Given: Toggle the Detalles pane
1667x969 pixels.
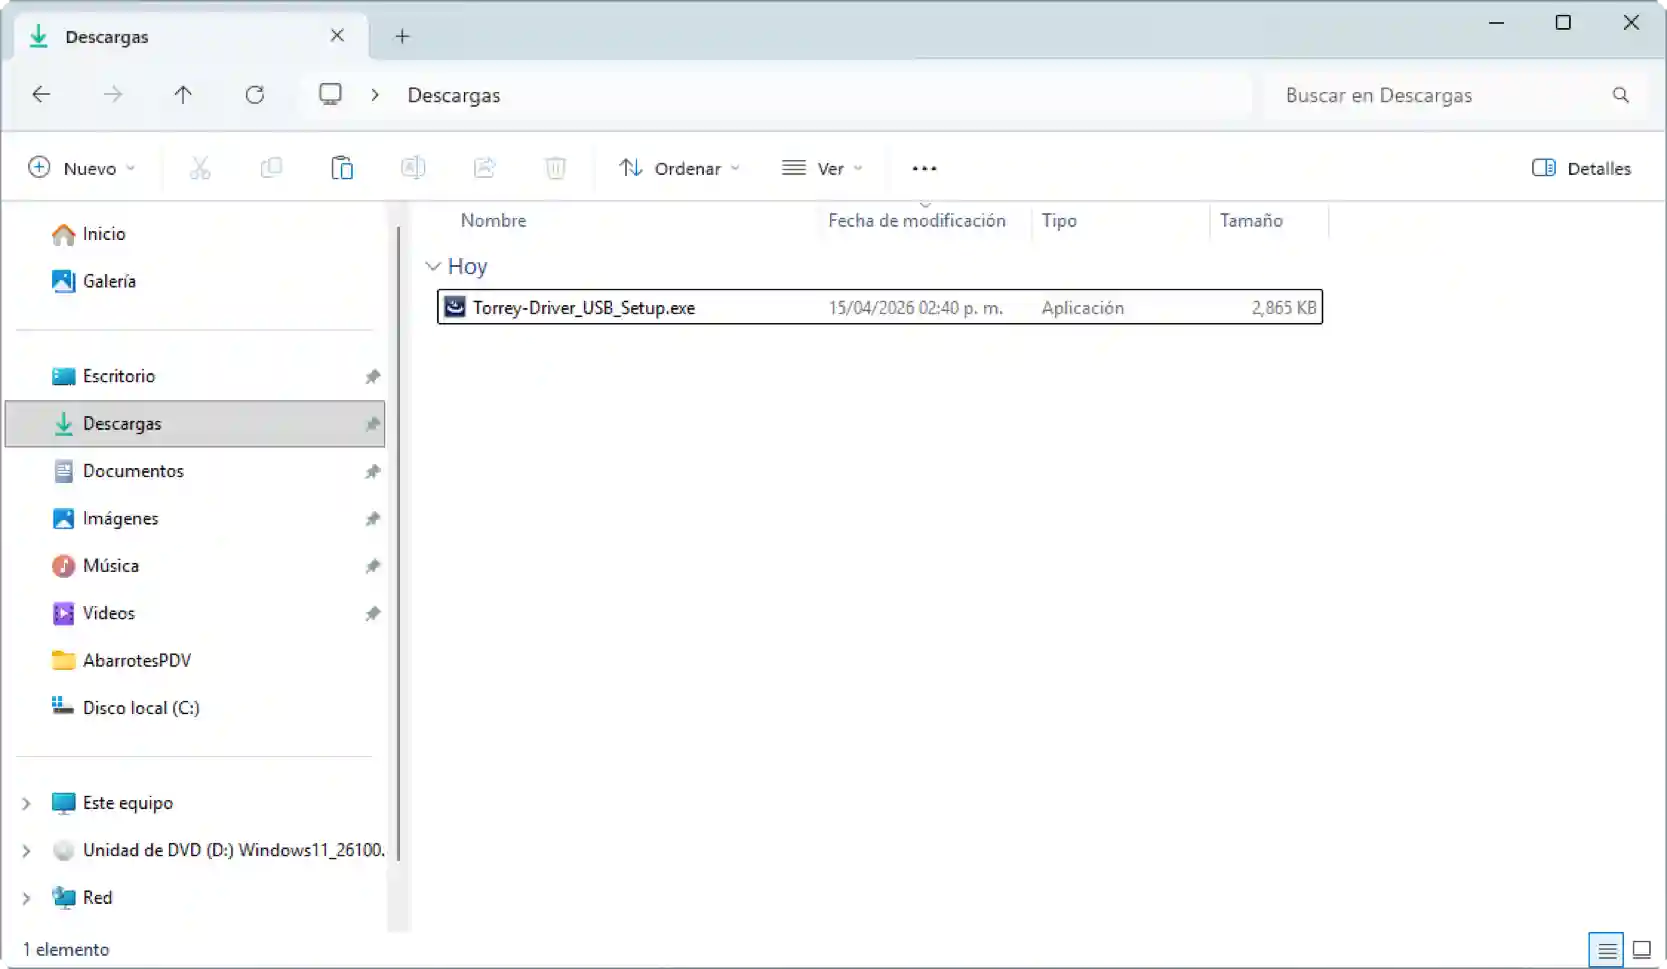Looking at the screenshot, I should [x=1581, y=167].
